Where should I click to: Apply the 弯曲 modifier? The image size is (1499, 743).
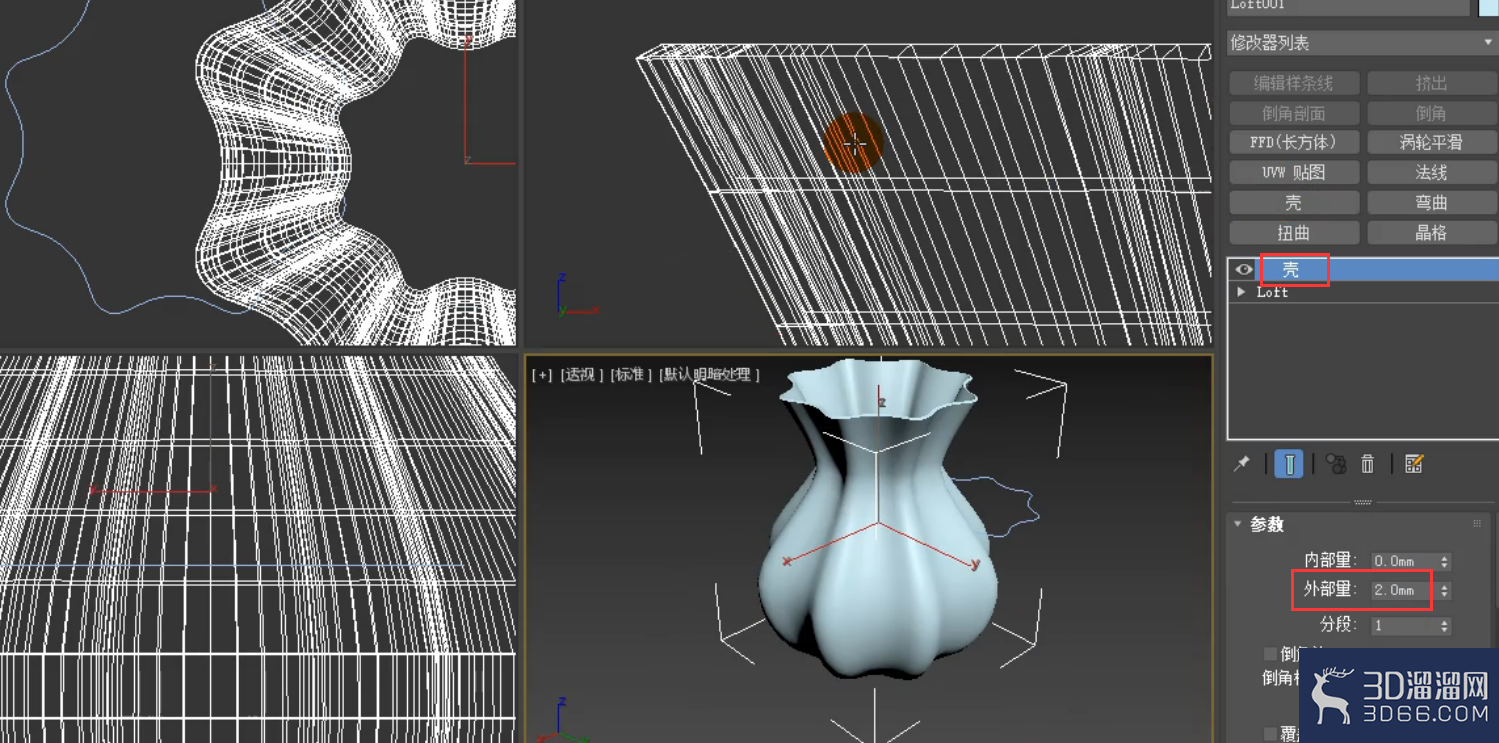[1432, 202]
